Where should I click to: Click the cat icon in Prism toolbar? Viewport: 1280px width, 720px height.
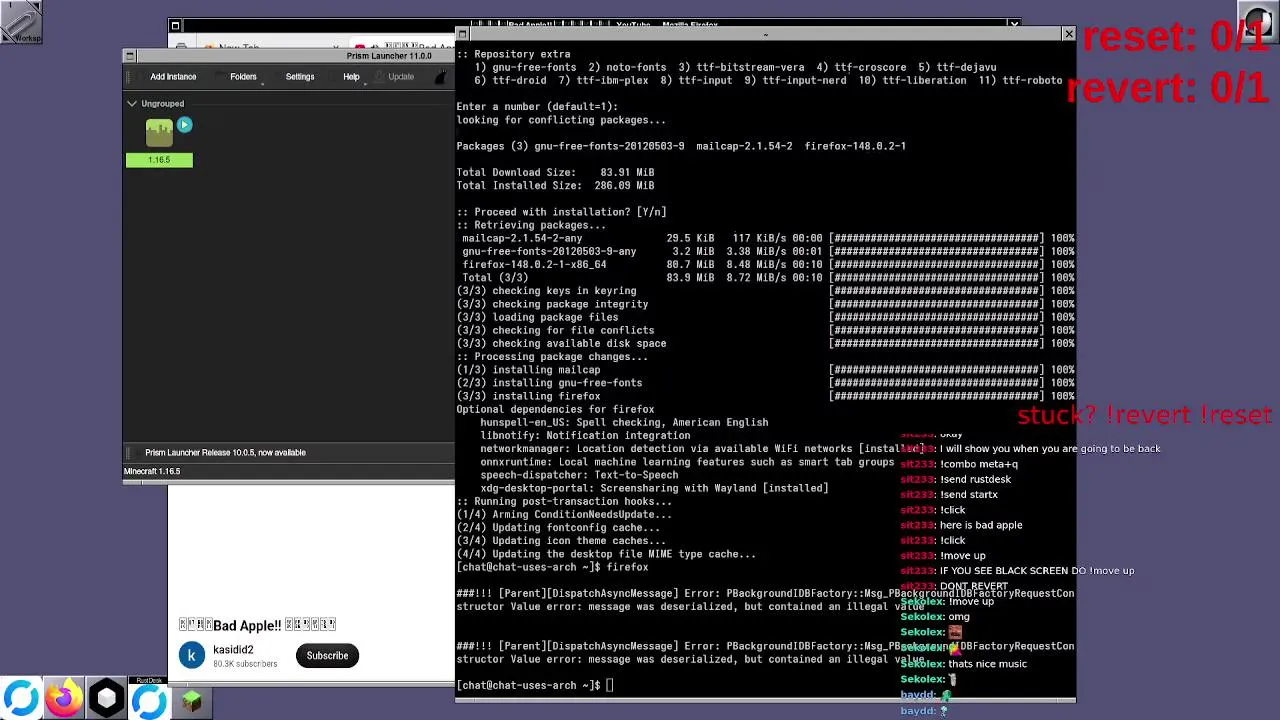442,77
